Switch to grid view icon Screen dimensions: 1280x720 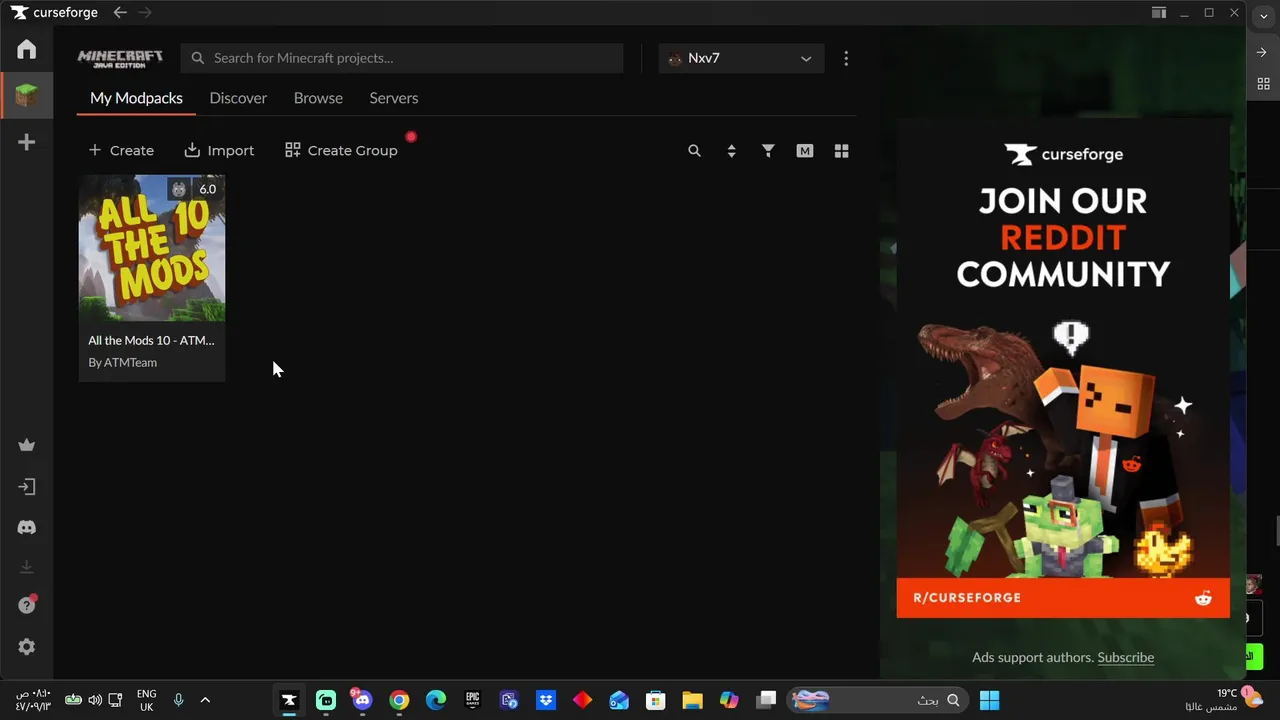pyautogui.click(x=842, y=151)
